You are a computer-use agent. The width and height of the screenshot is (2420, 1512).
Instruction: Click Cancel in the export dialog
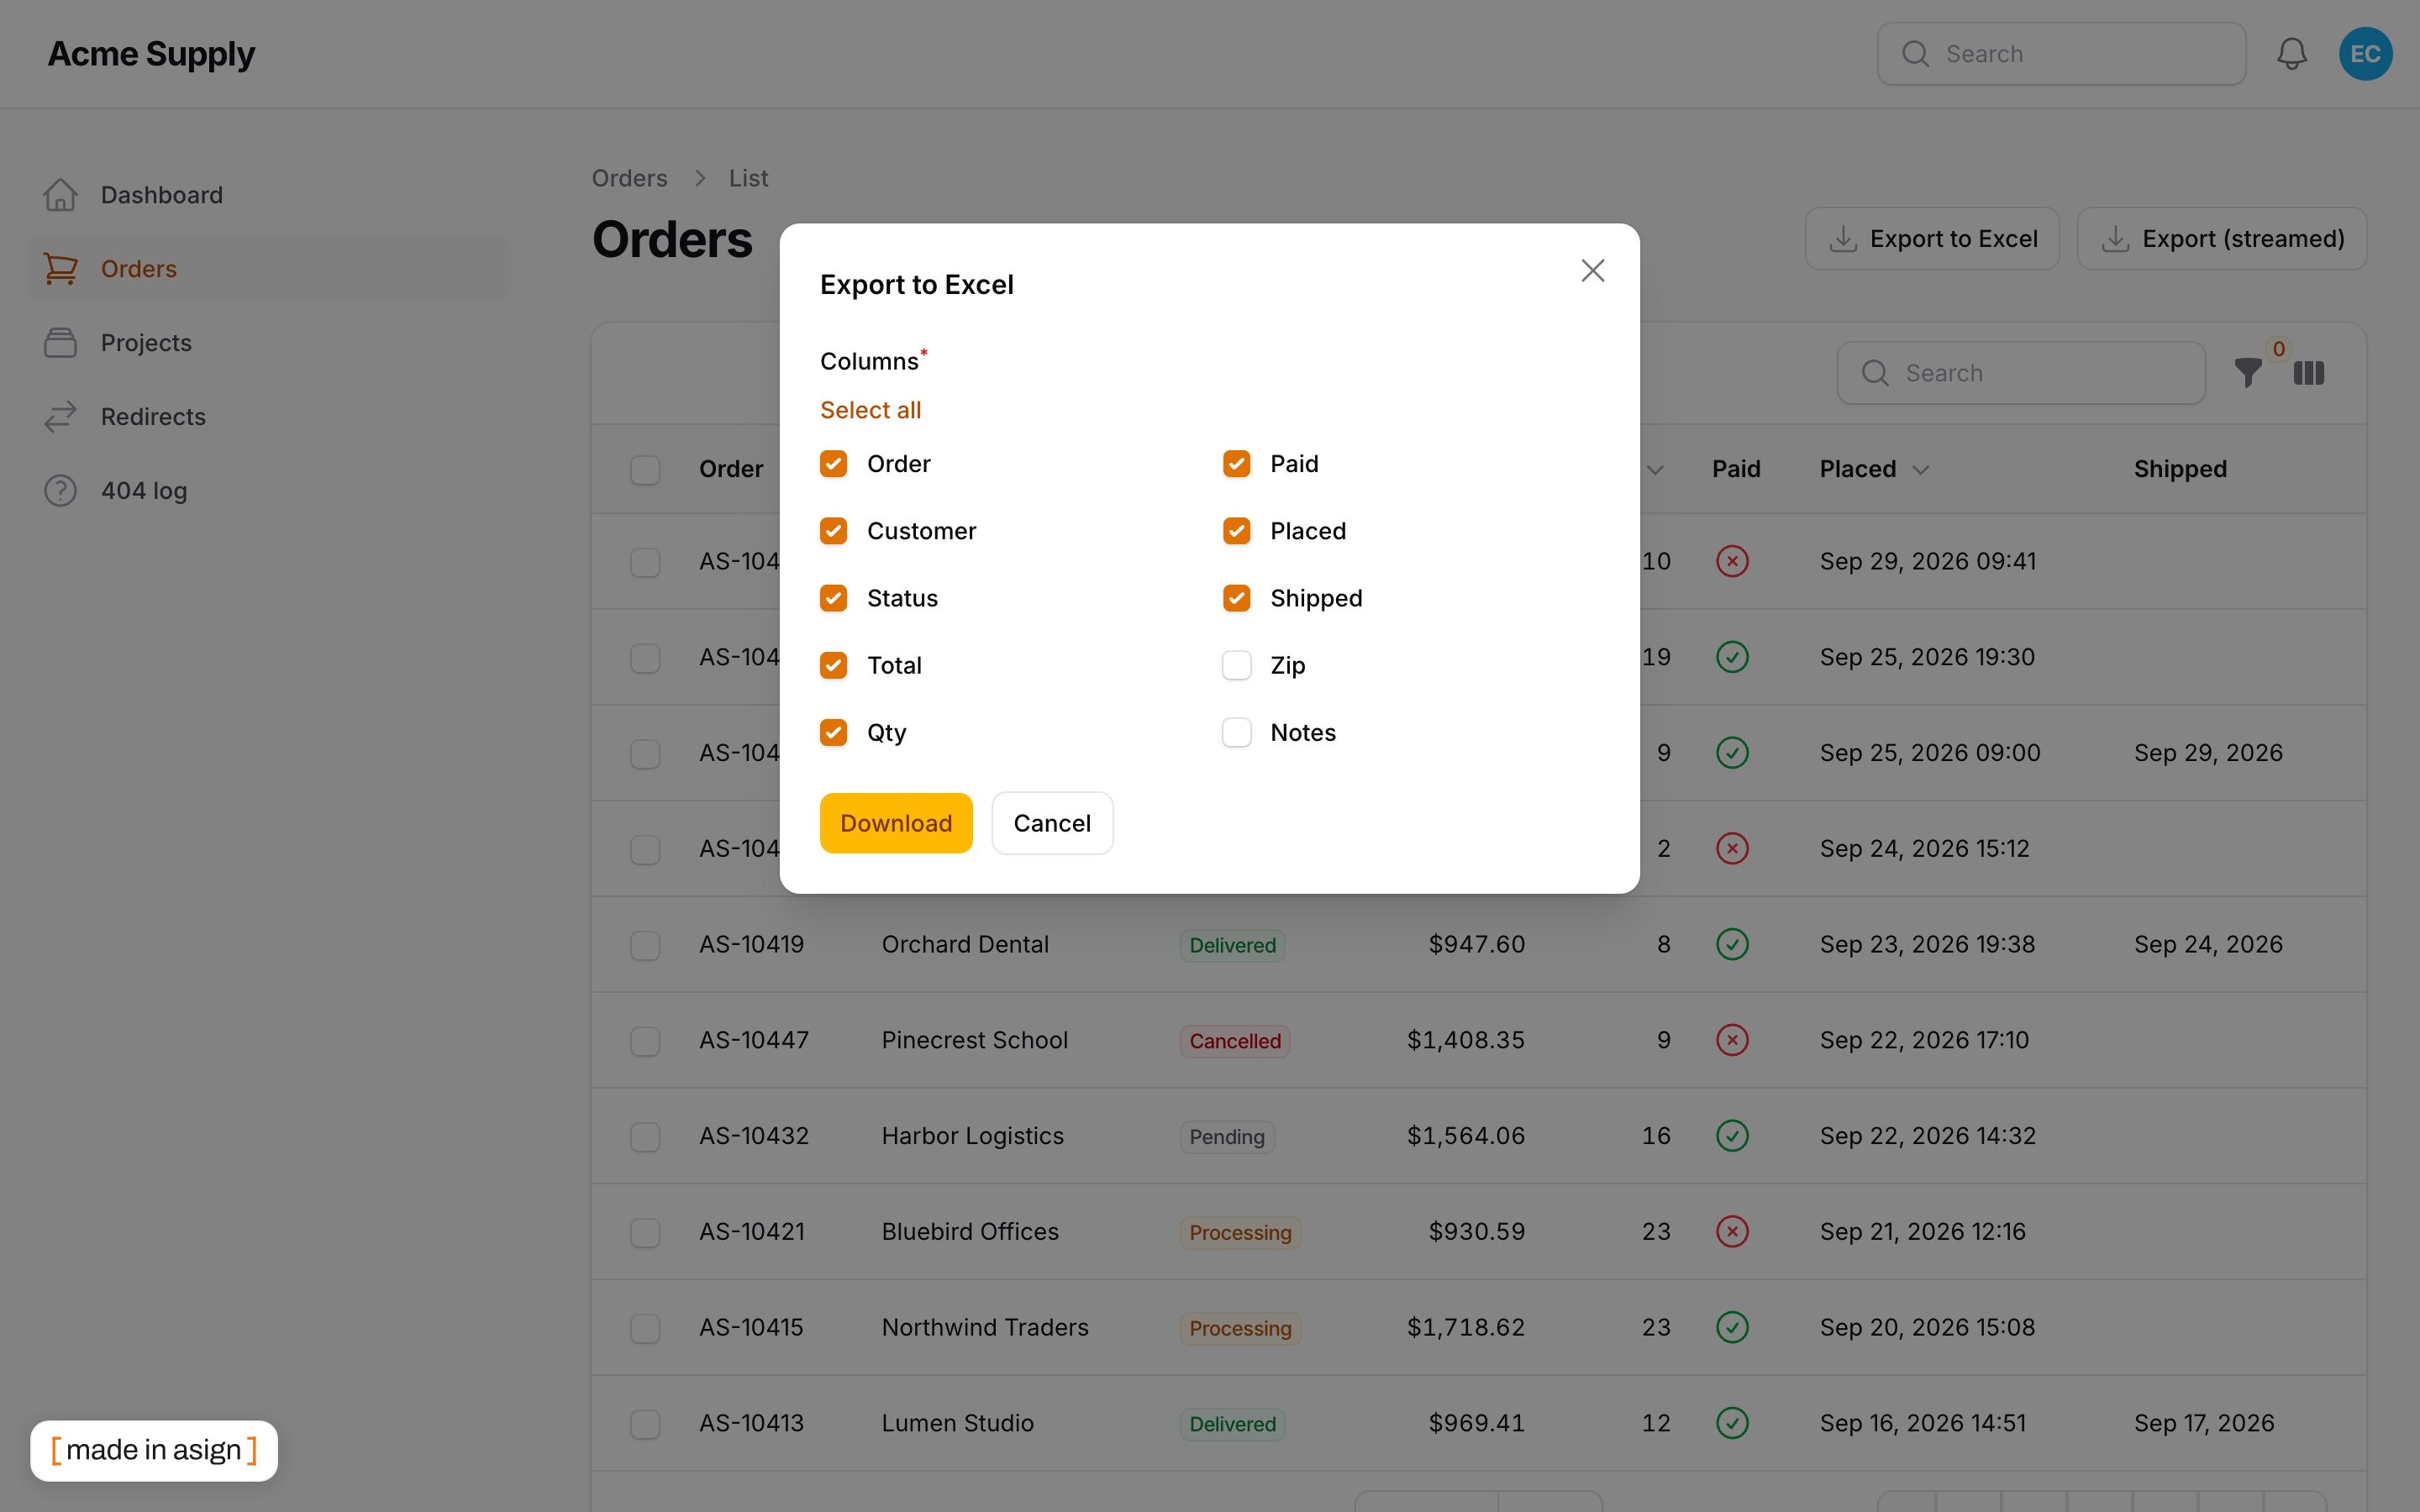pos(1052,823)
